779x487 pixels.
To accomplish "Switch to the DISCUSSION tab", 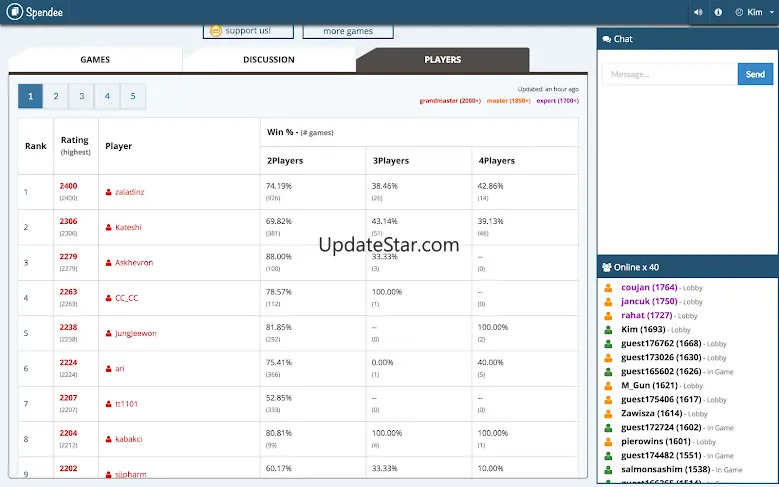I will (x=268, y=60).
